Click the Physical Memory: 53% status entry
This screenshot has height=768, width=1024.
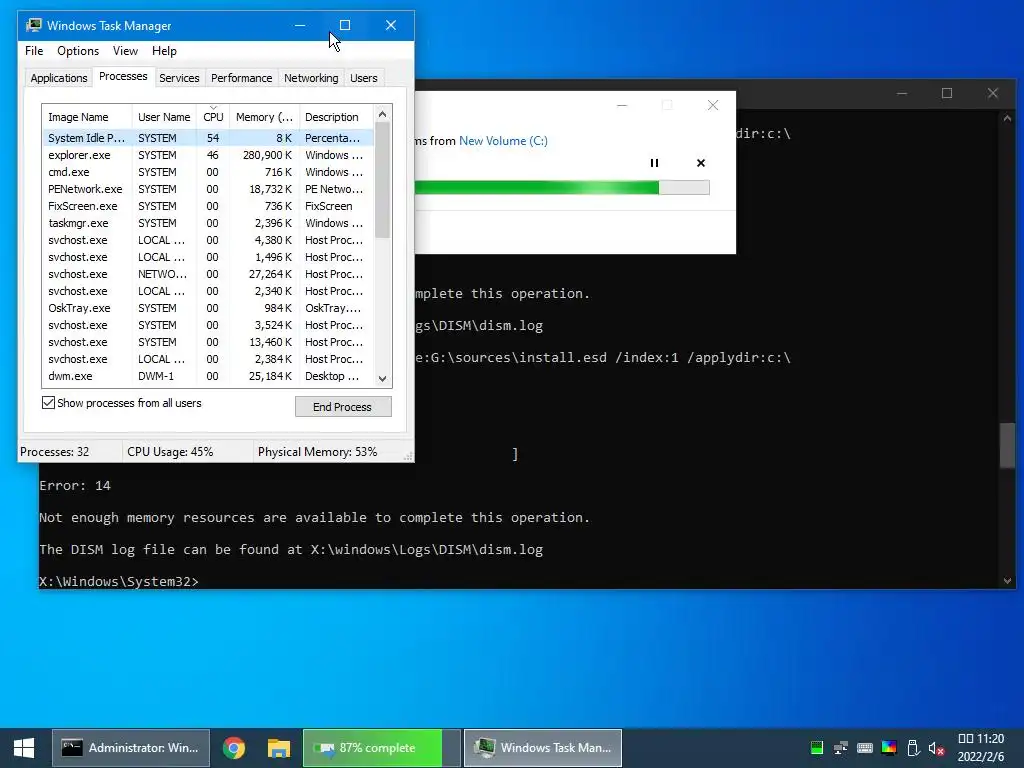(317, 452)
